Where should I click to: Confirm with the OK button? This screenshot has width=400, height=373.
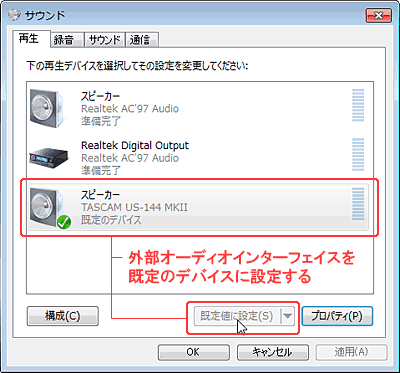point(193,352)
